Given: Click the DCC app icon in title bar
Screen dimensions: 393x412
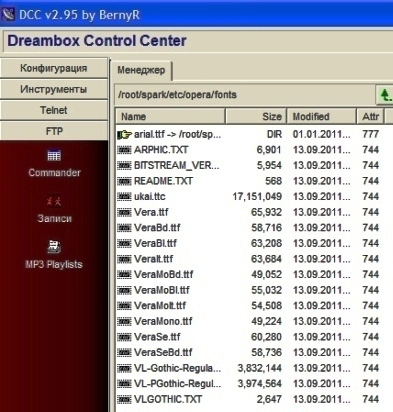Looking at the screenshot, I should [8, 14].
